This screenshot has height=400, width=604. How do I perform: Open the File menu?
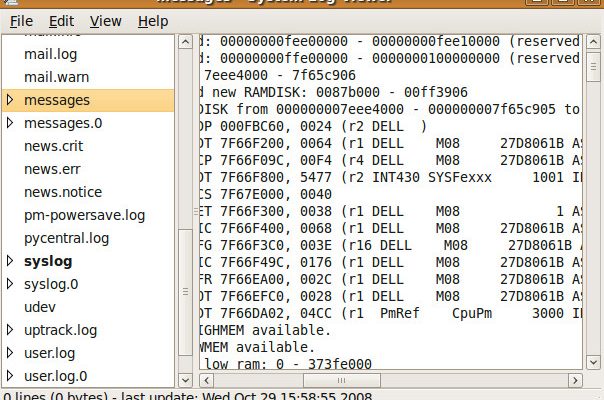(21, 21)
